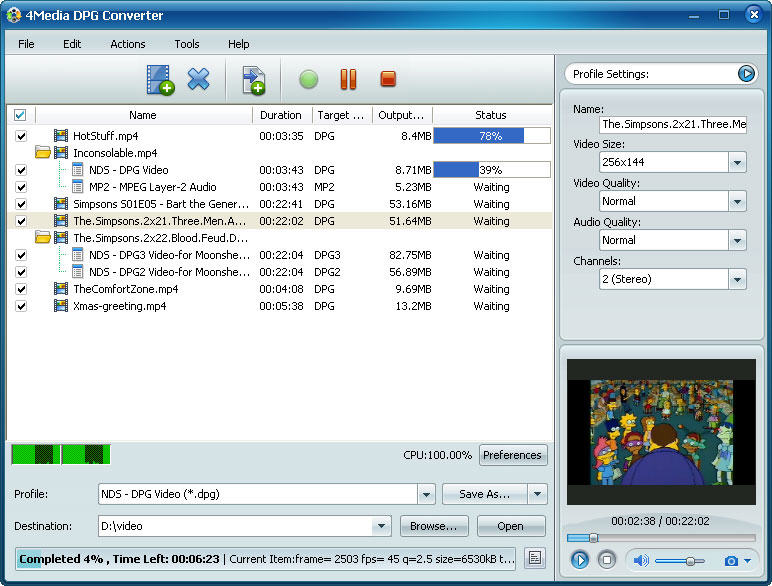This screenshot has width=772, height=586.
Task: Click the Open destination button
Action: pyautogui.click(x=511, y=526)
